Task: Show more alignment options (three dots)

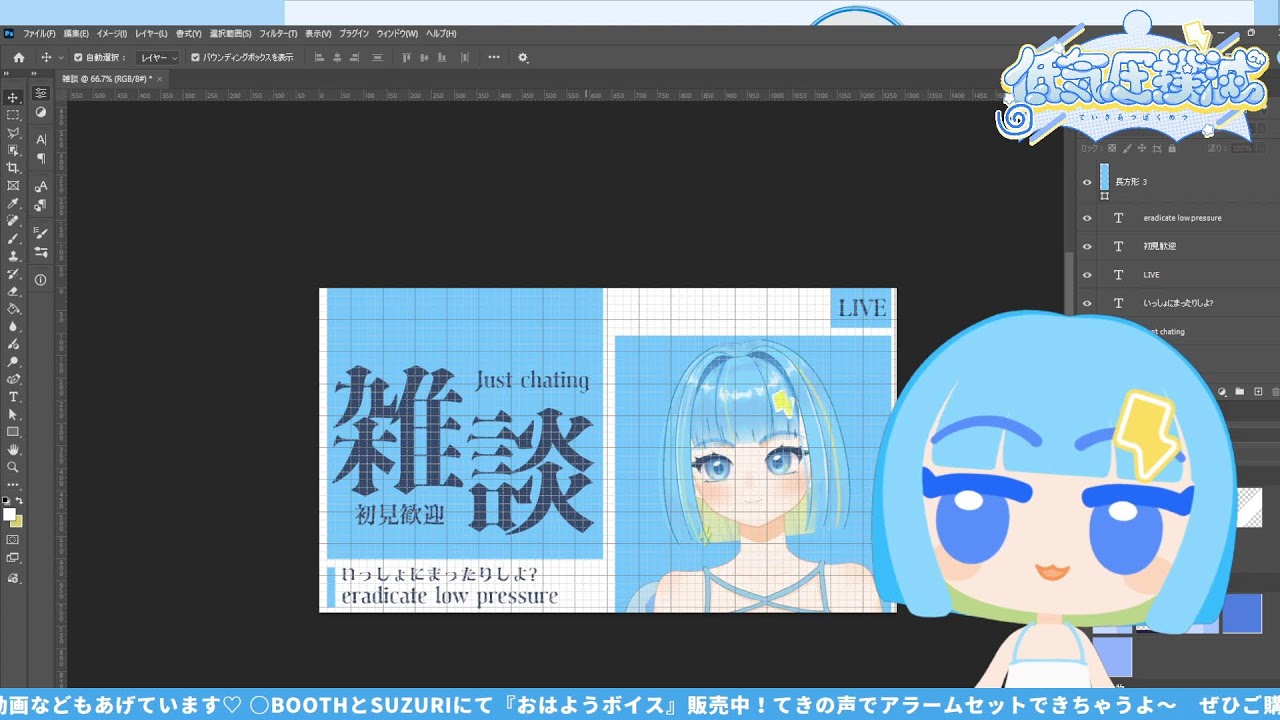Action: [494, 57]
